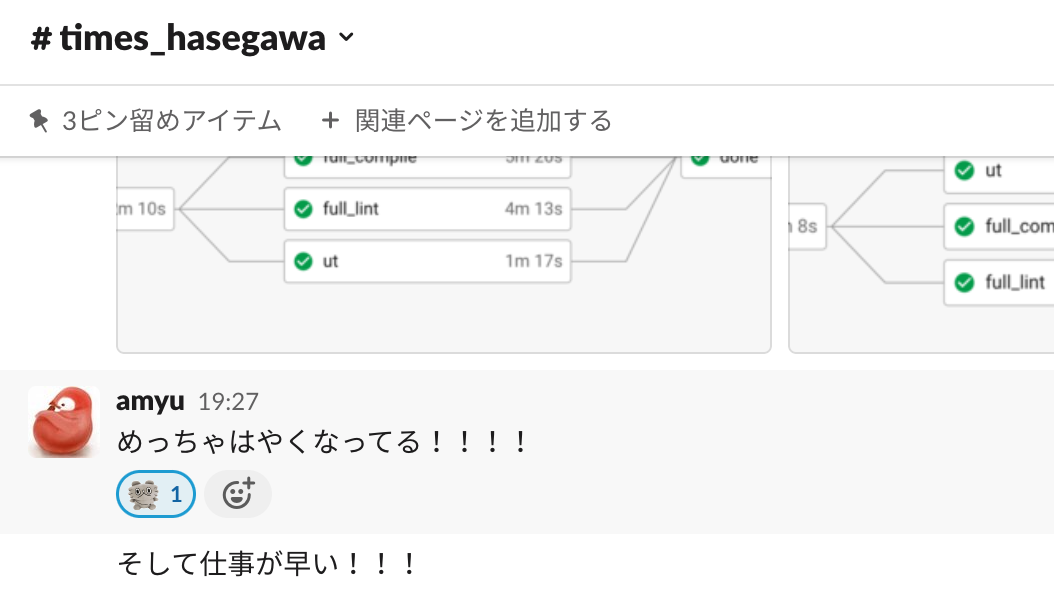The image size is (1054, 594).
Task: Click the 8s stage box
Action: click(807, 226)
